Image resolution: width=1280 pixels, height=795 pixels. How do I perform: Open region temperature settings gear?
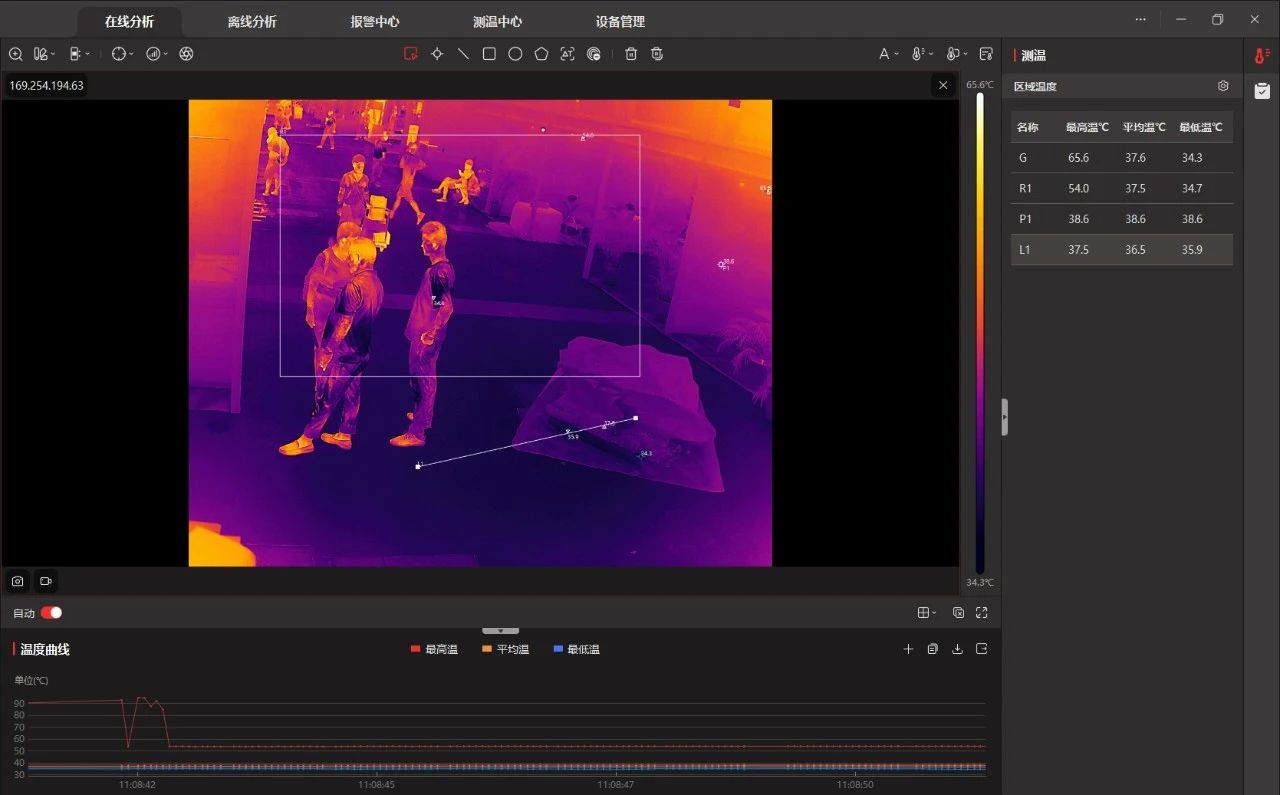click(x=1223, y=86)
